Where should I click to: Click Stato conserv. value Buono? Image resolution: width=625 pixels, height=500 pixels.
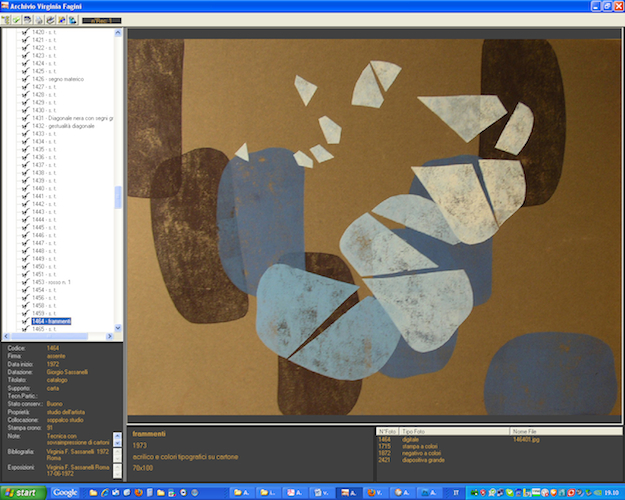tap(55, 404)
